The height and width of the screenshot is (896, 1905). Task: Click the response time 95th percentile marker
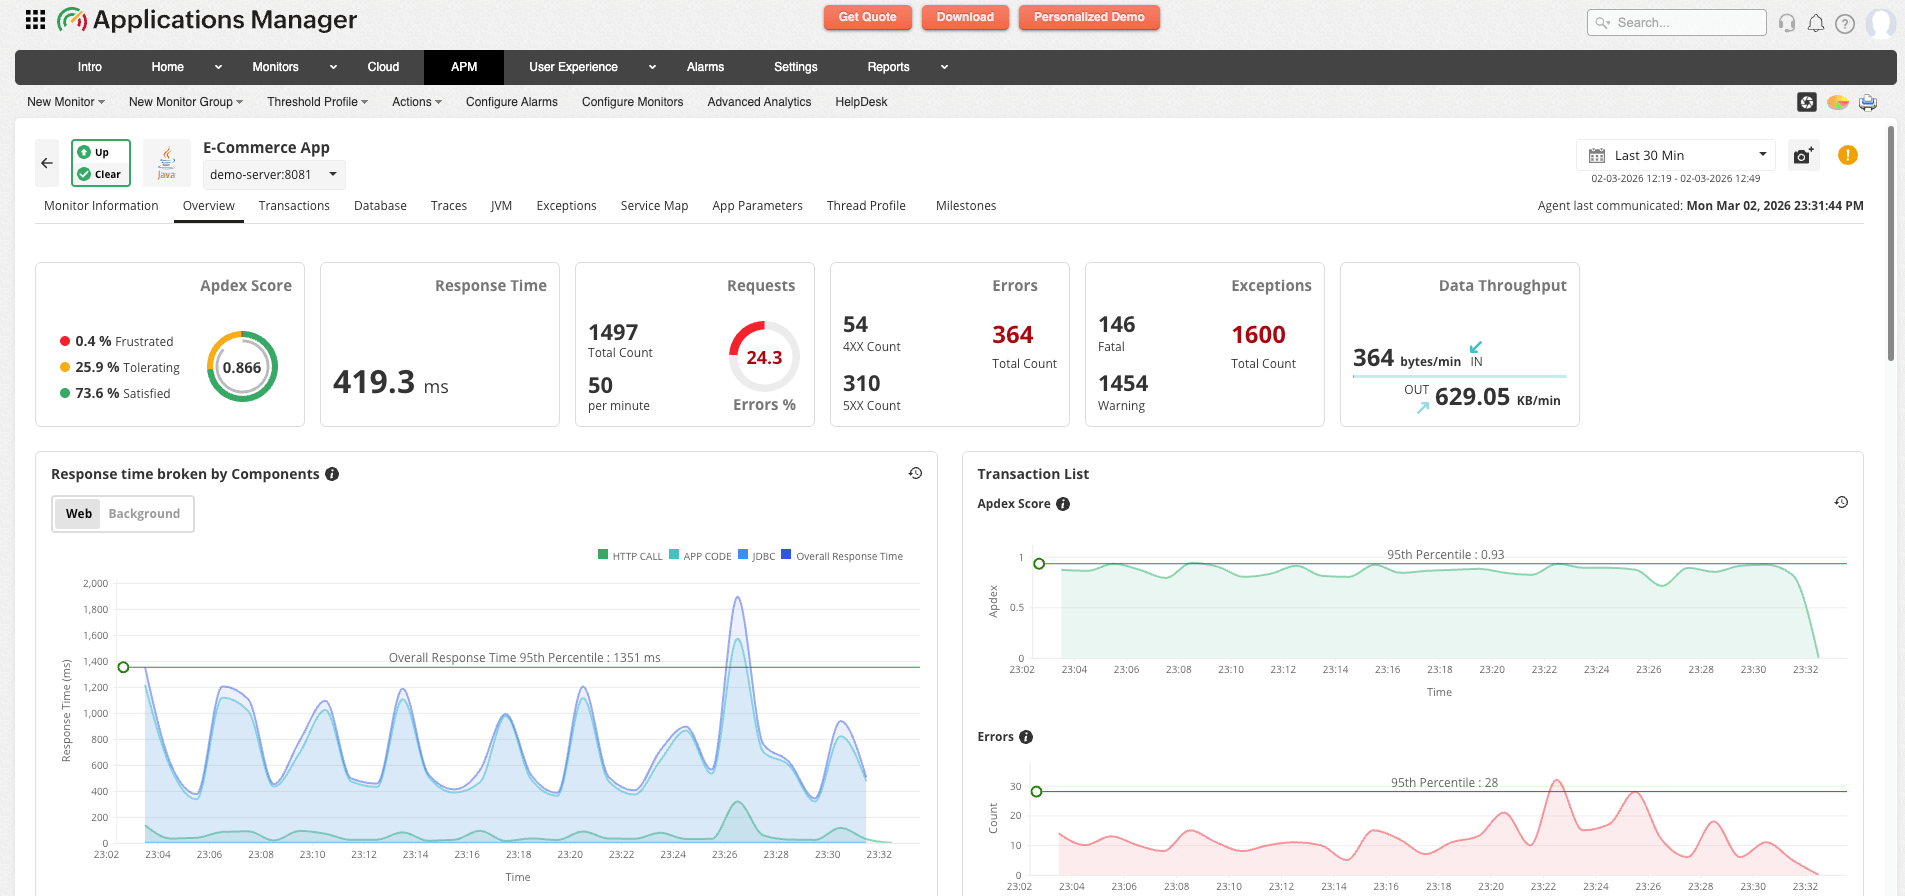(x=124, y=667)
